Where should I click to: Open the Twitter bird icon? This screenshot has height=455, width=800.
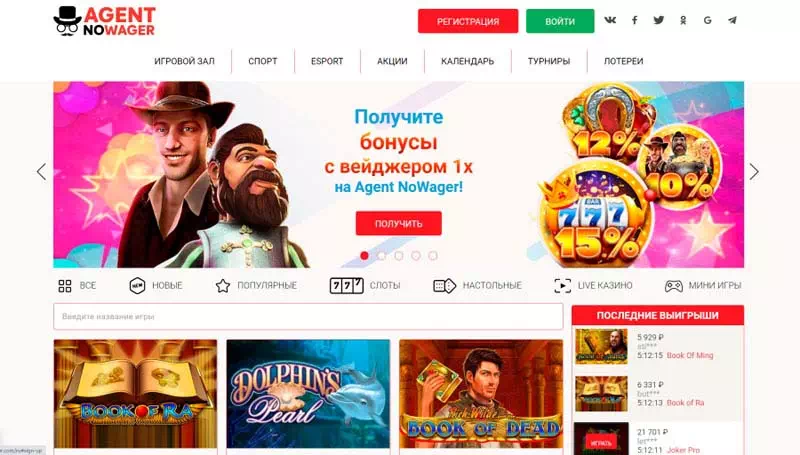[x=659, y=20]
